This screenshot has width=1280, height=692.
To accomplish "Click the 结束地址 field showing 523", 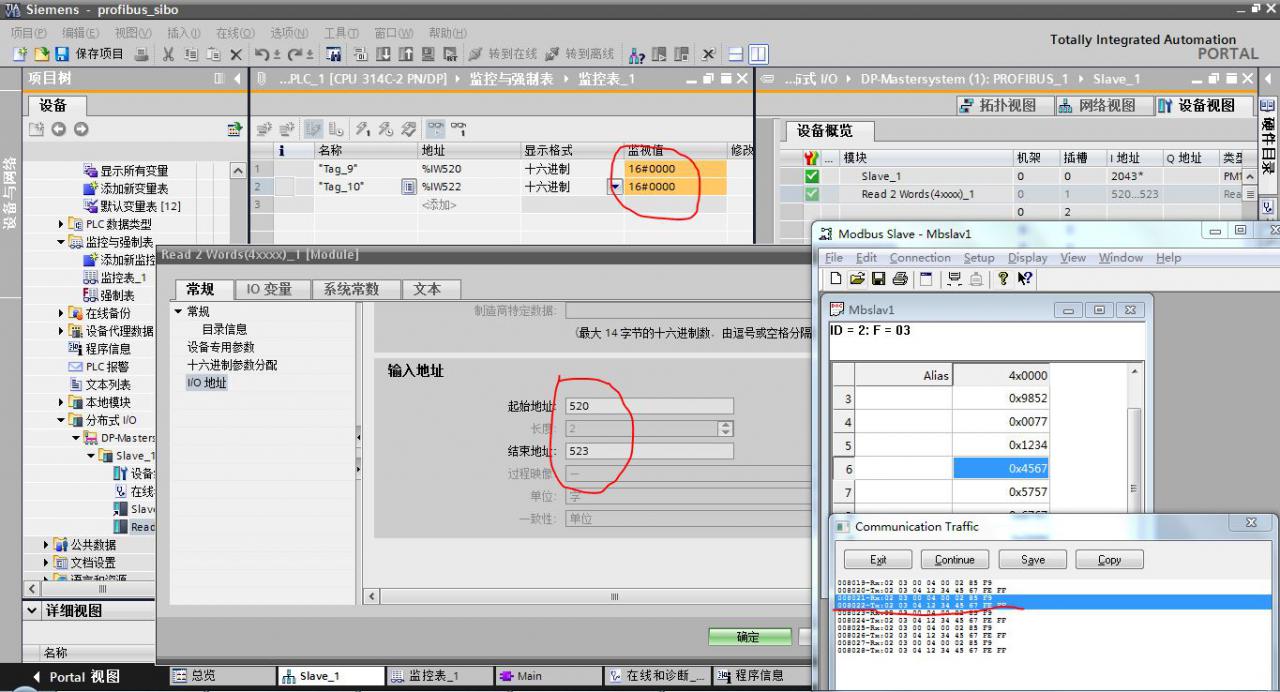I will pos(649,451).
